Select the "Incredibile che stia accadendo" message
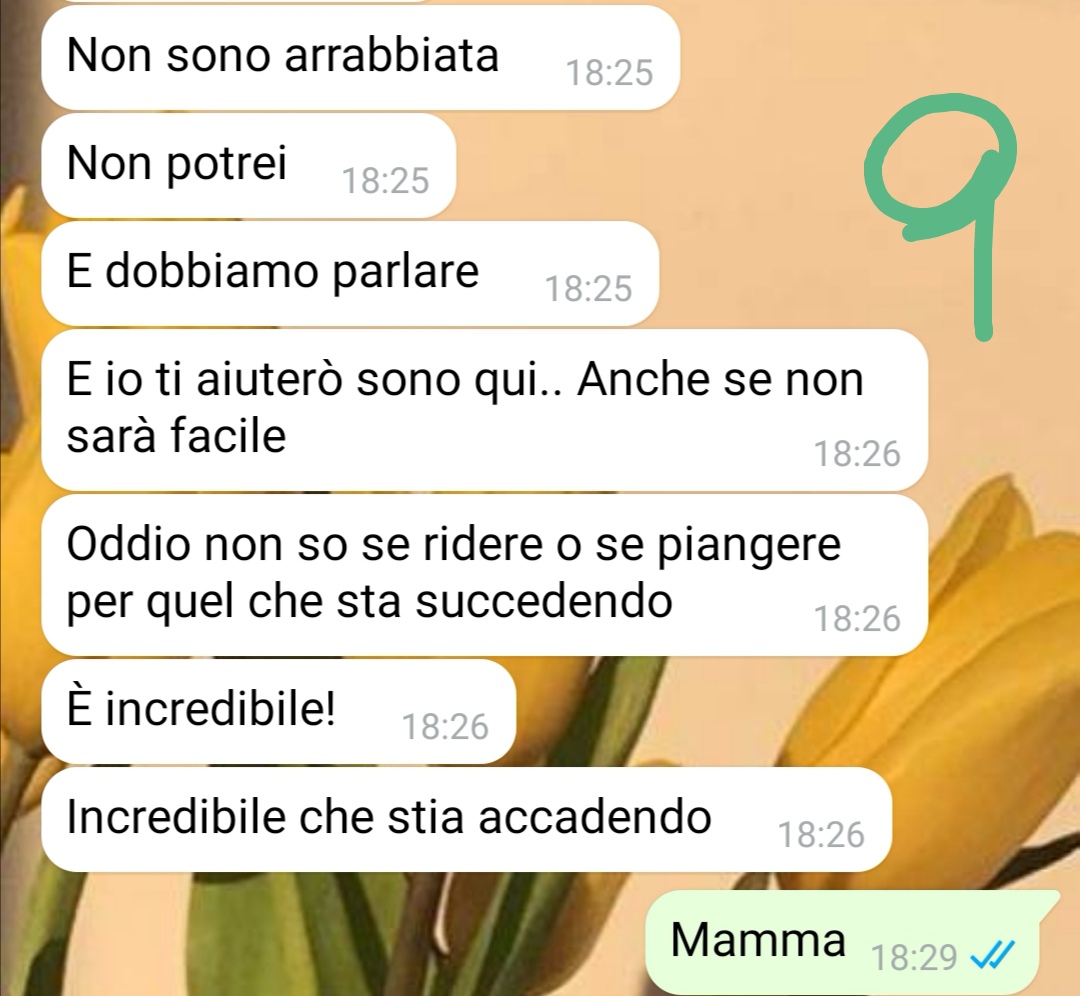This screenshot has width=1080, height=996. click(x=466, y=820)
